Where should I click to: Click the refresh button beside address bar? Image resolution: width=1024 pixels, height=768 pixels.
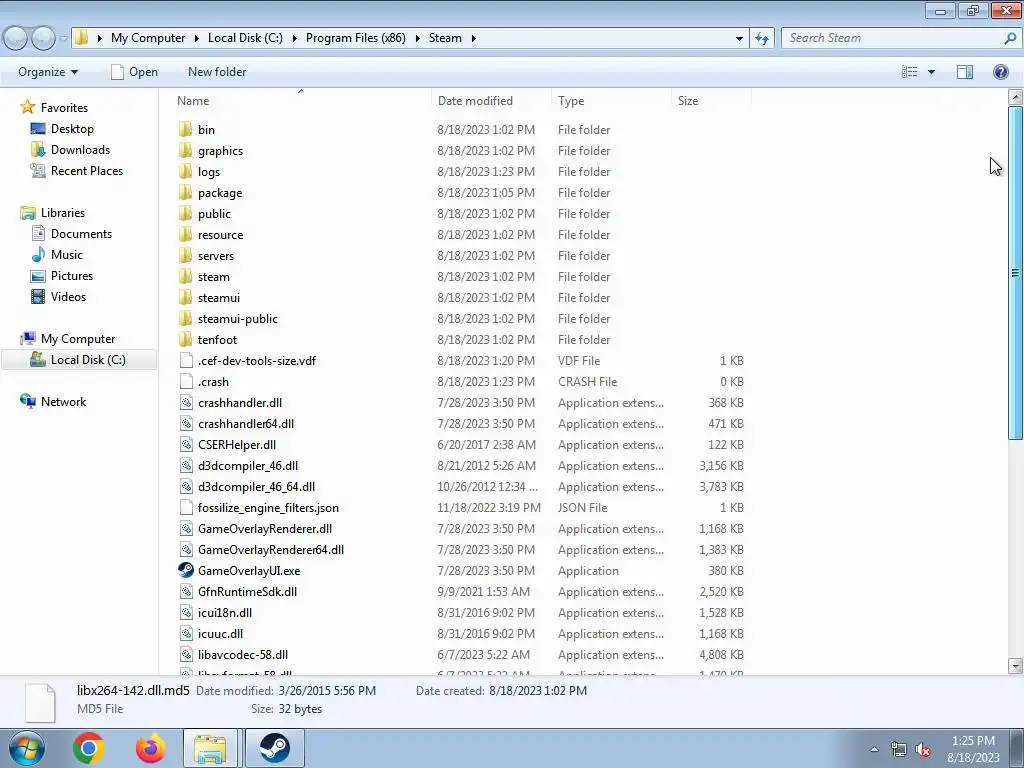click(x=761, y=38)
